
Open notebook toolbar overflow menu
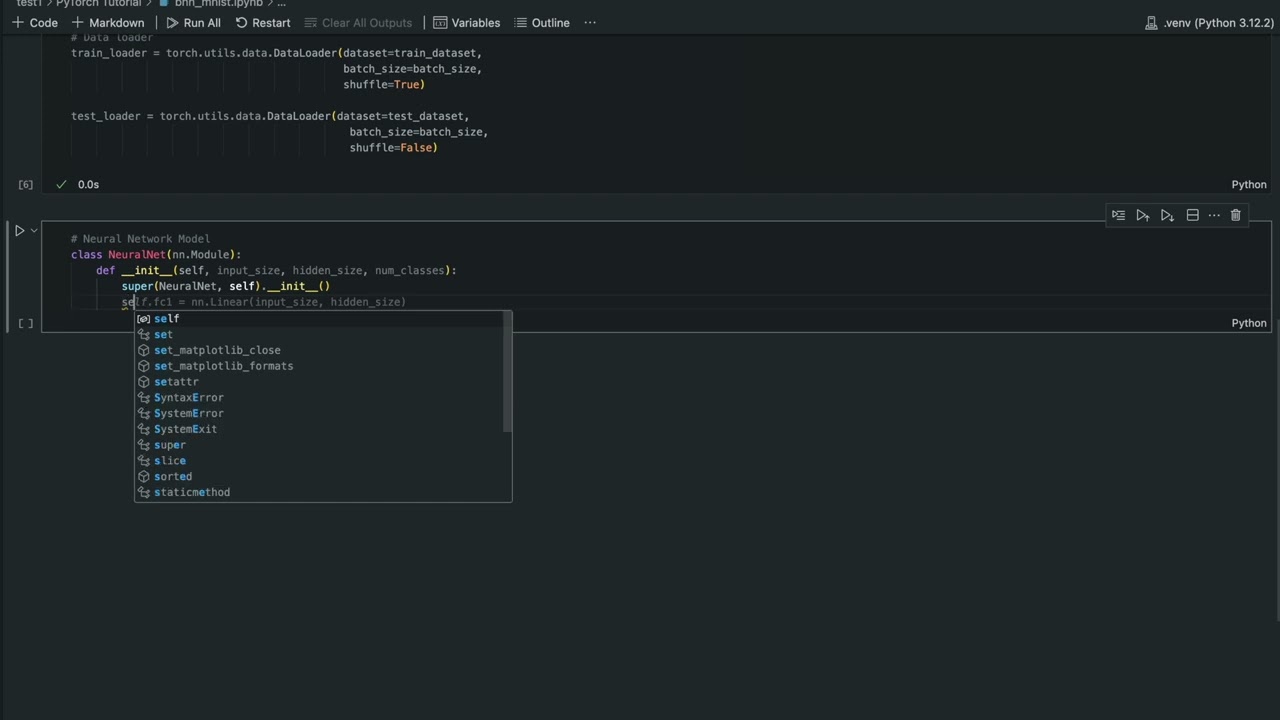click(590, 22)
